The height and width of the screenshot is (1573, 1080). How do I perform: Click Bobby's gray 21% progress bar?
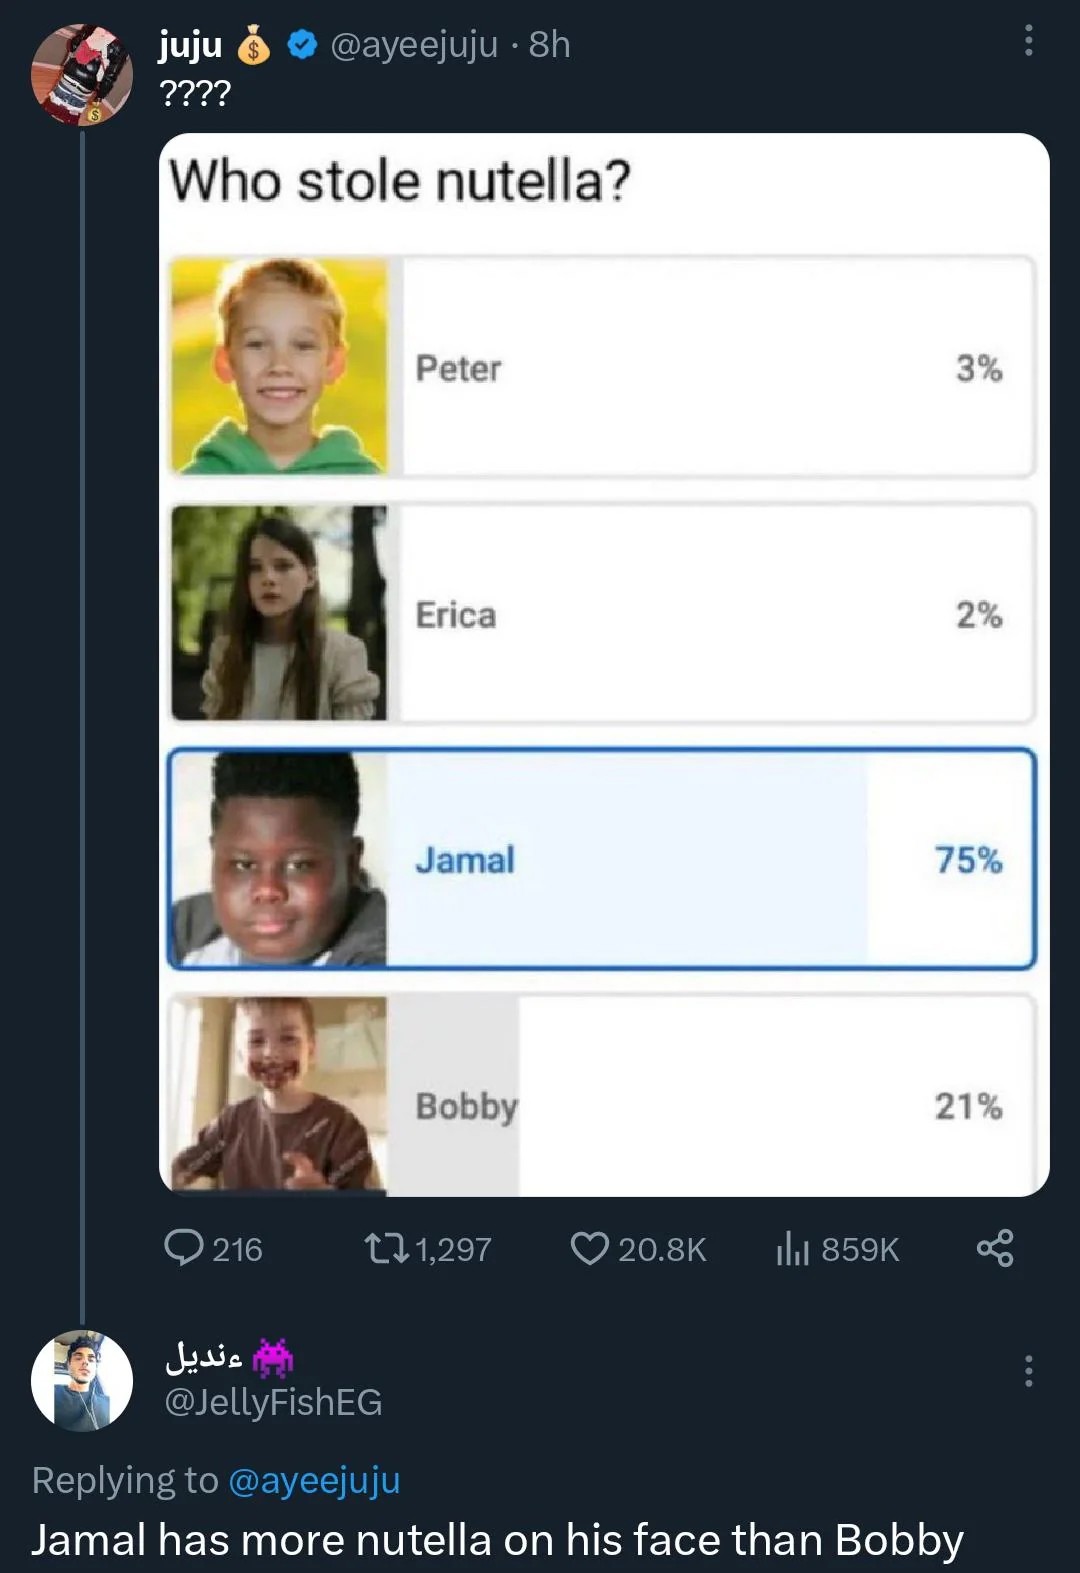(453, 1095)
